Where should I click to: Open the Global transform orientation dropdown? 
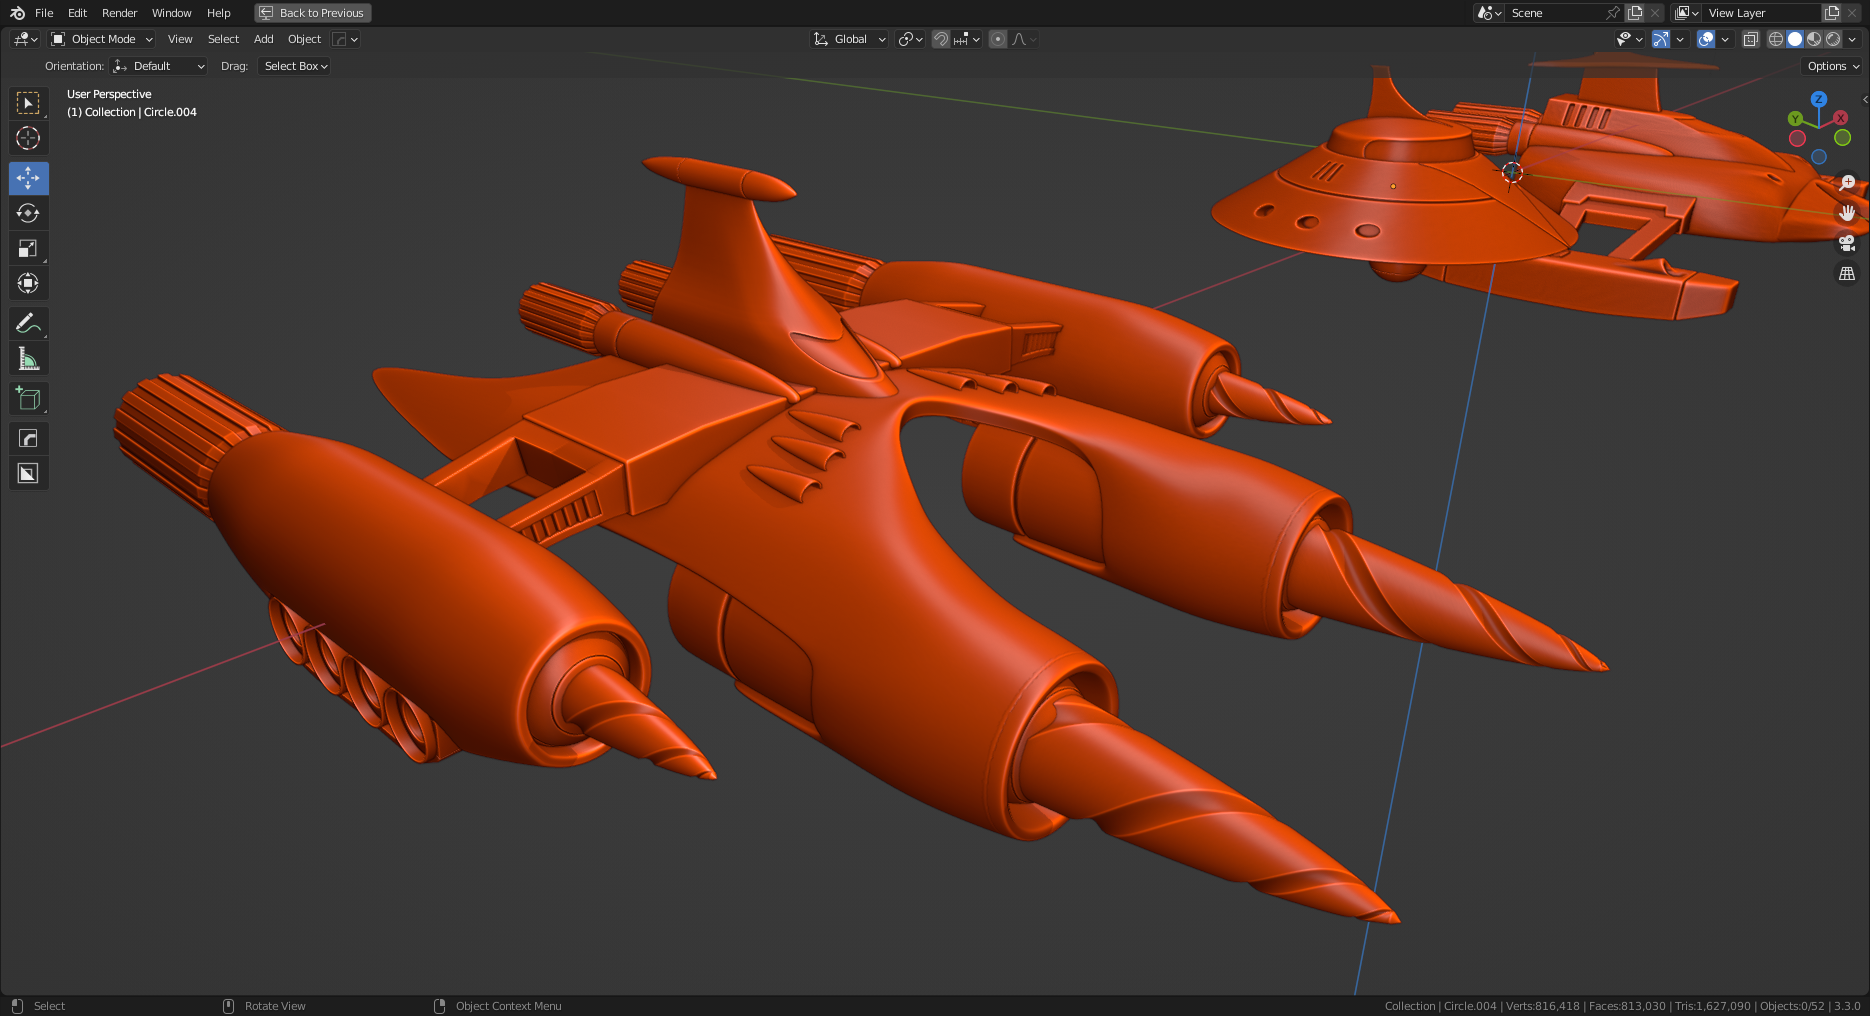tap(849, 39)
